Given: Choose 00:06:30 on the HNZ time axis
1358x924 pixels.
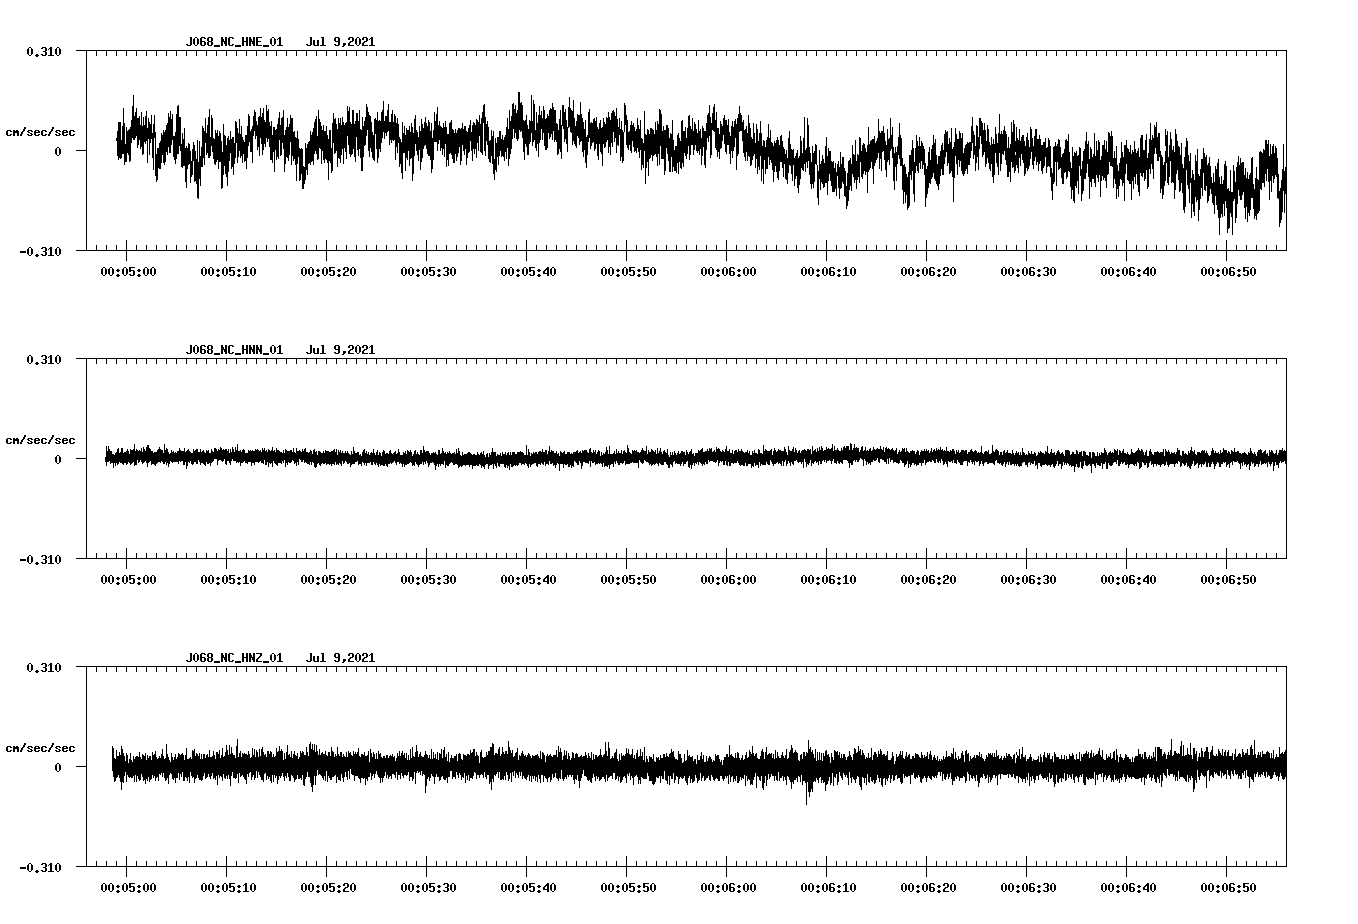Looking at the screenshot, I should pyautogui.click(x=1028, y=888).
